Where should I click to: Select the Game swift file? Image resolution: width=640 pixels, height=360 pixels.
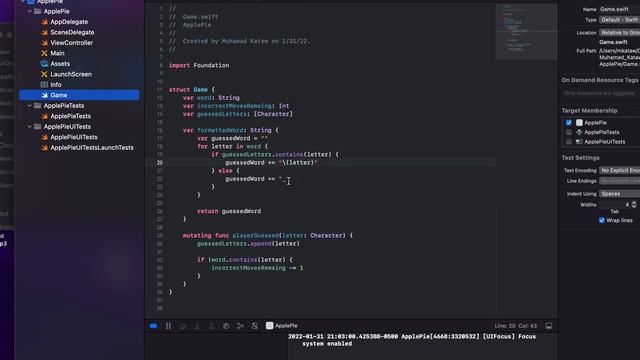79,95
